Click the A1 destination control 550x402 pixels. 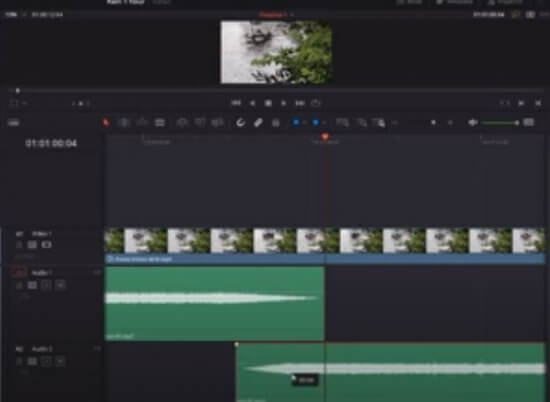pos(19,273)
